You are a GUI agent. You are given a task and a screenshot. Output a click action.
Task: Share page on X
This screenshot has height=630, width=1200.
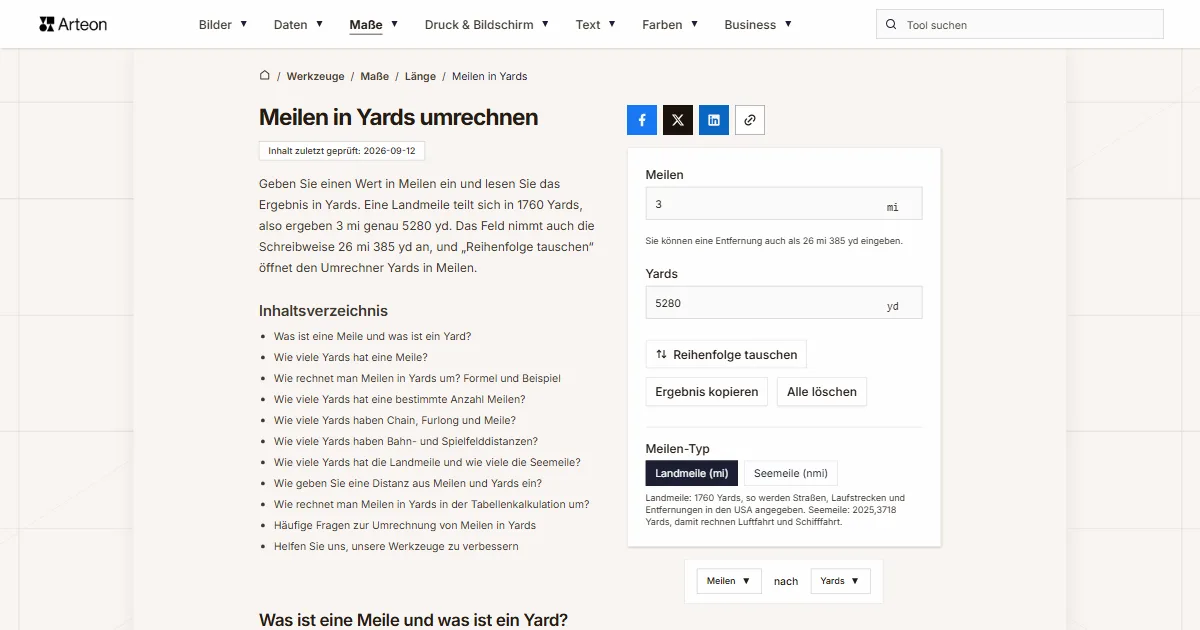[x=678, y=120]
